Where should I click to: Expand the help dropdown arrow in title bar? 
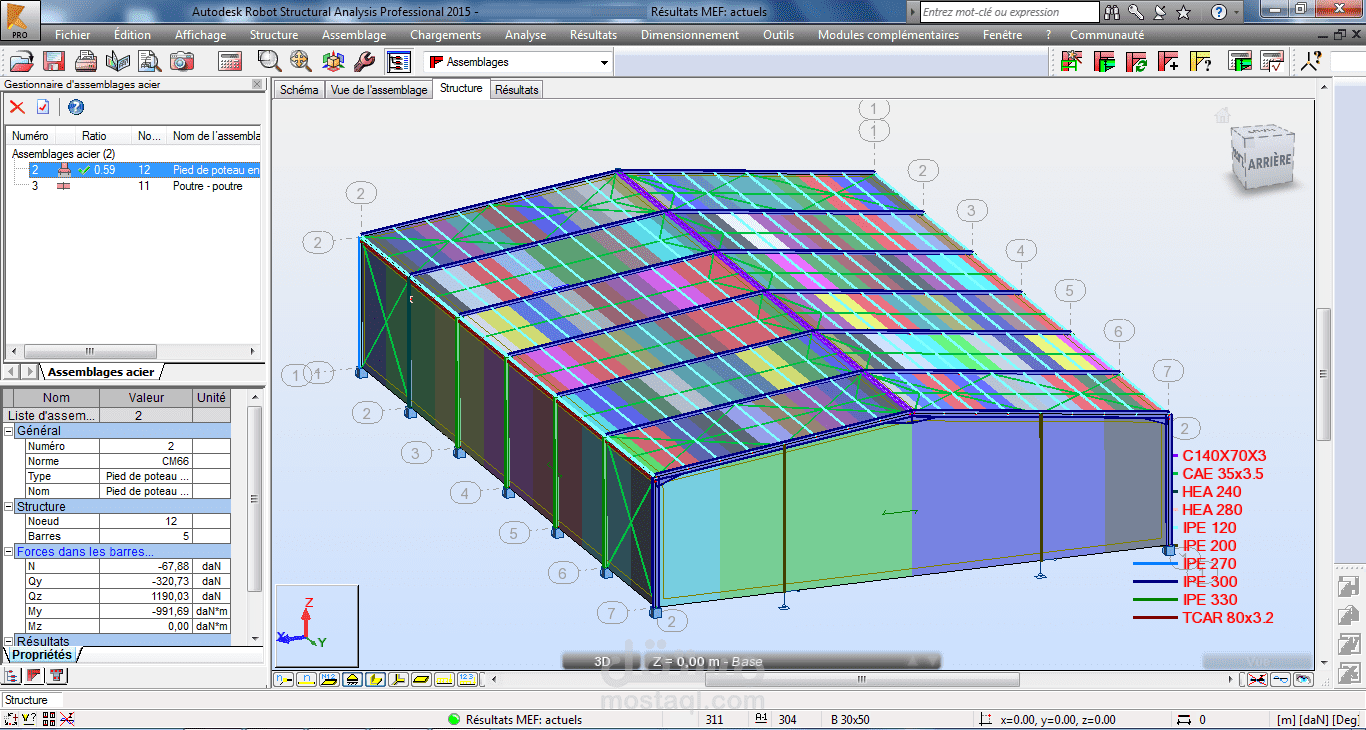tap(1237, 12)
